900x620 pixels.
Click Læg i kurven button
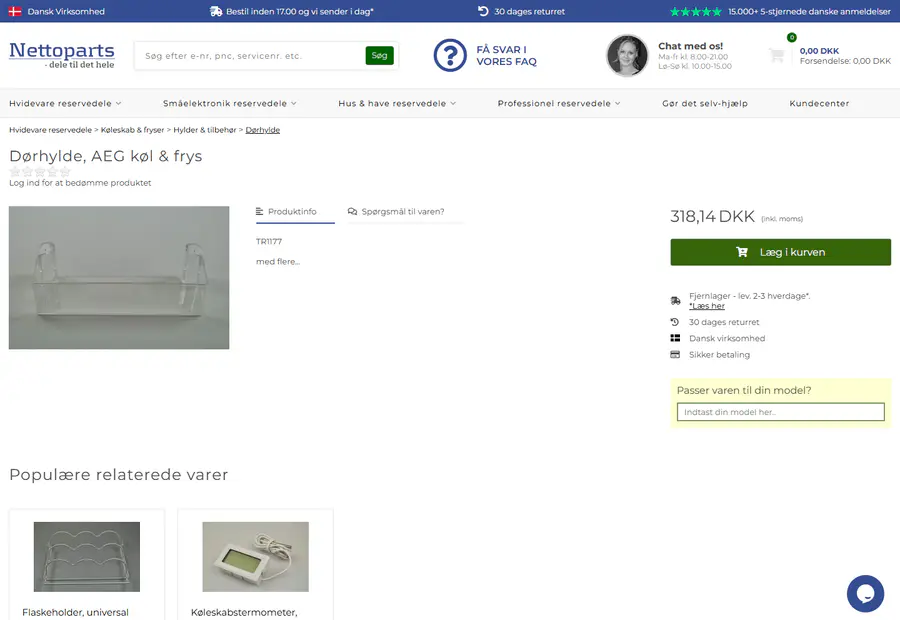(781, 252)
